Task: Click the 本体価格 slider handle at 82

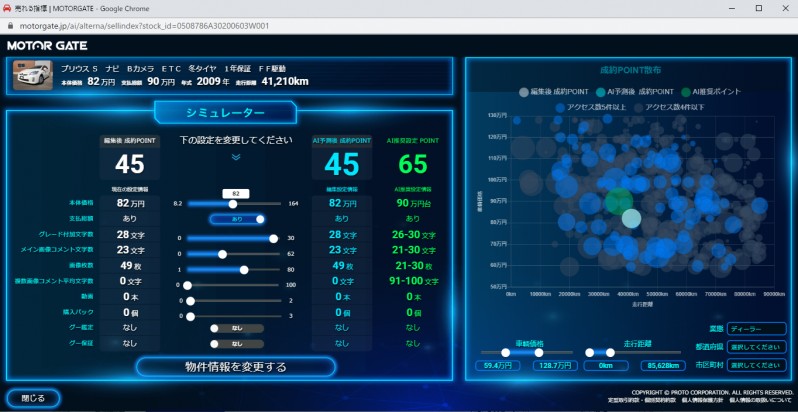Action: [233, 204]
